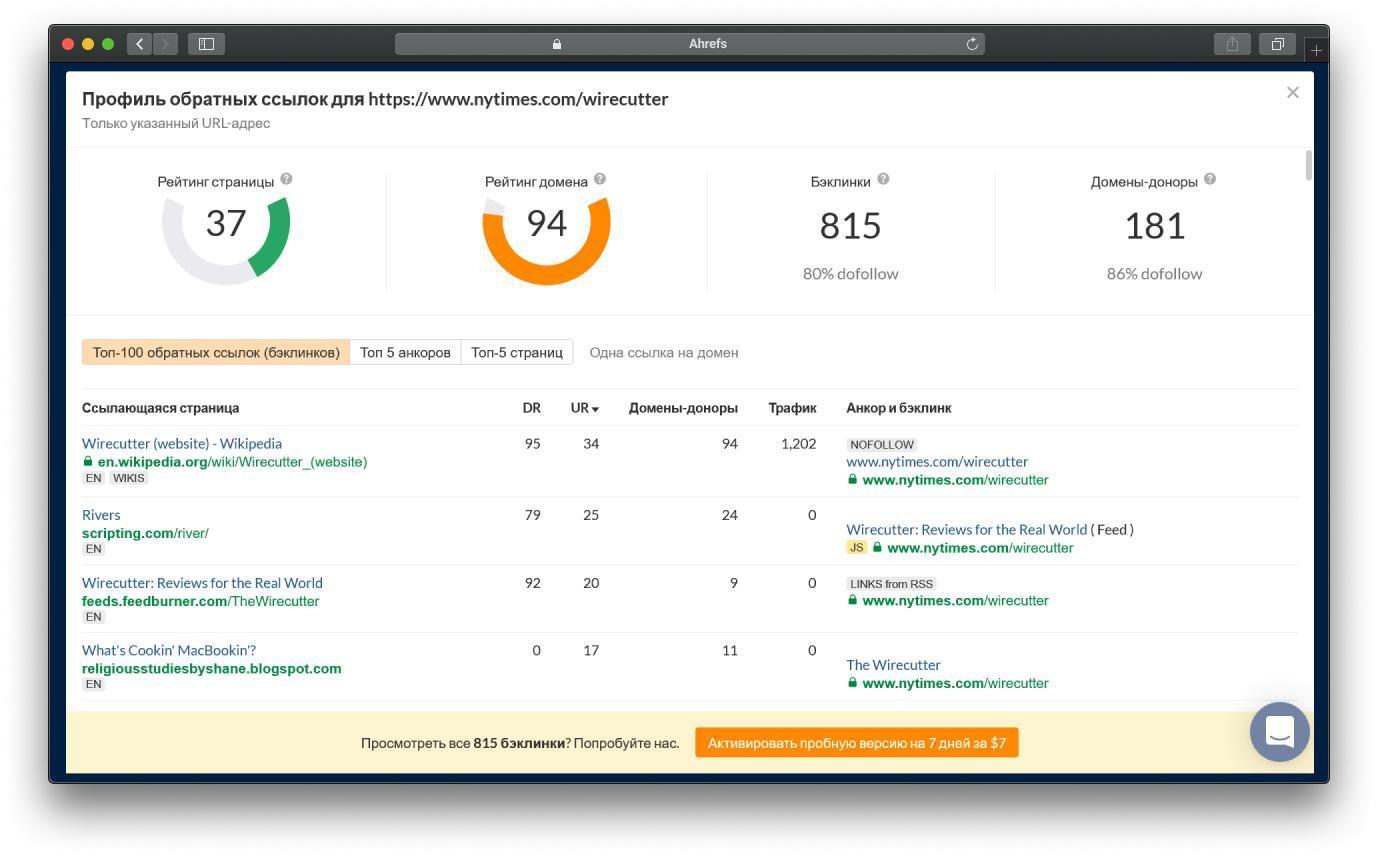The image size is (1378, 856).
Task: Click the Safari back navigation arrow
Action: tap(140, 44)
